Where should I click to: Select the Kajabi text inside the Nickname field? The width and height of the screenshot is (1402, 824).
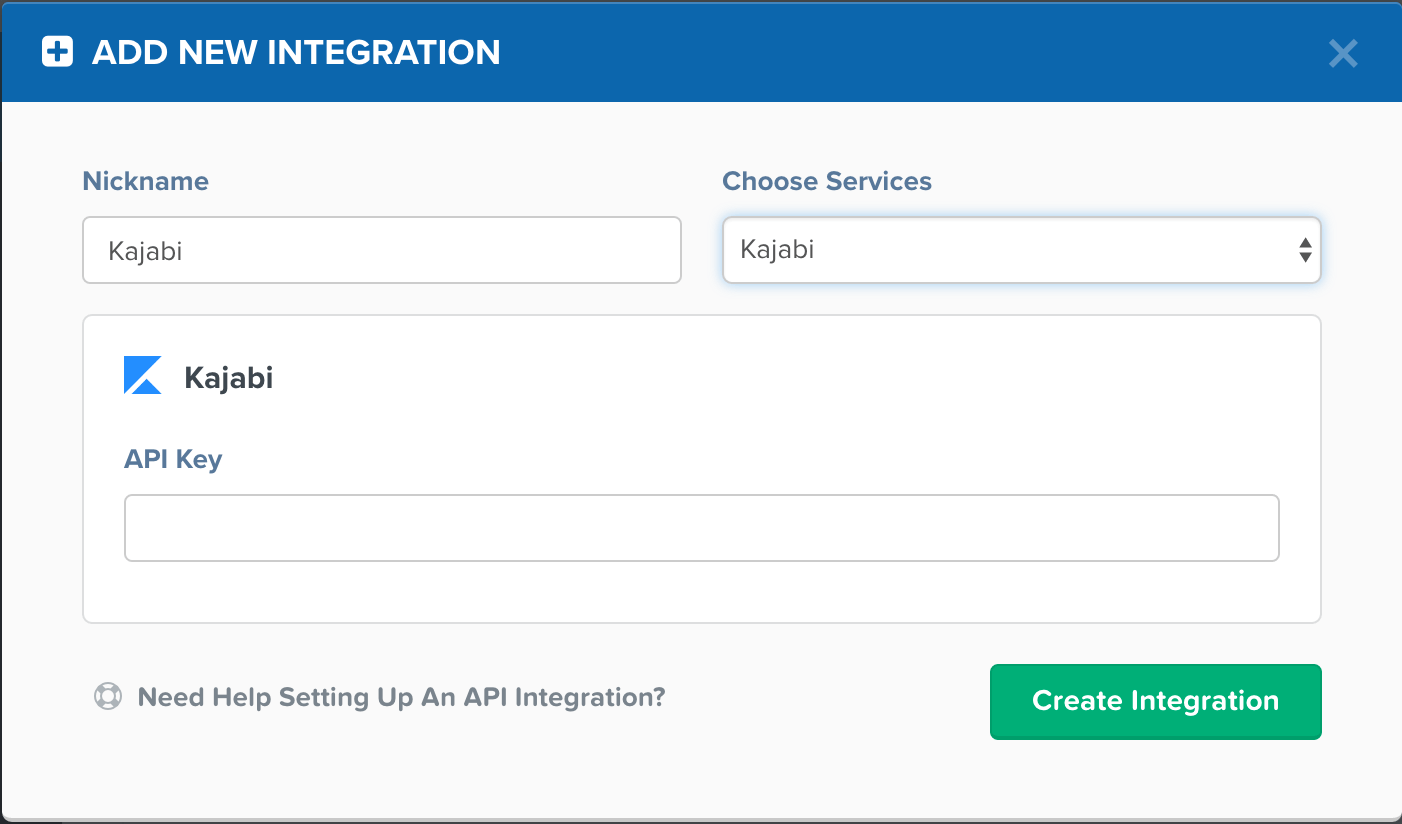(x=146, y=250)
